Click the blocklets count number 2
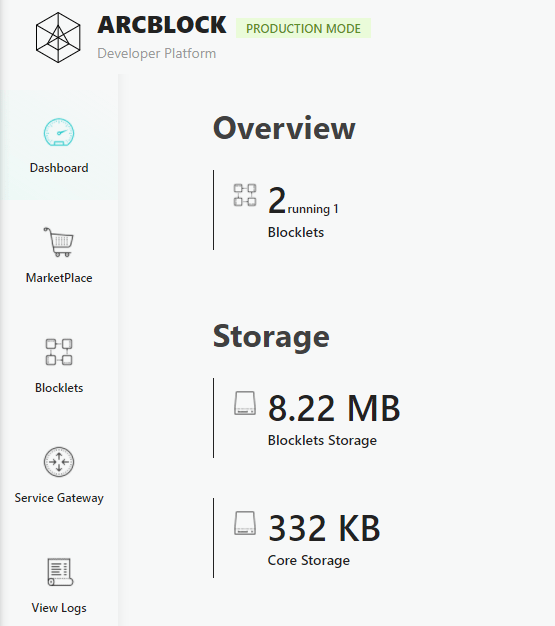The width and height of the screenshot is (555, 626). [x=277, y=200]
